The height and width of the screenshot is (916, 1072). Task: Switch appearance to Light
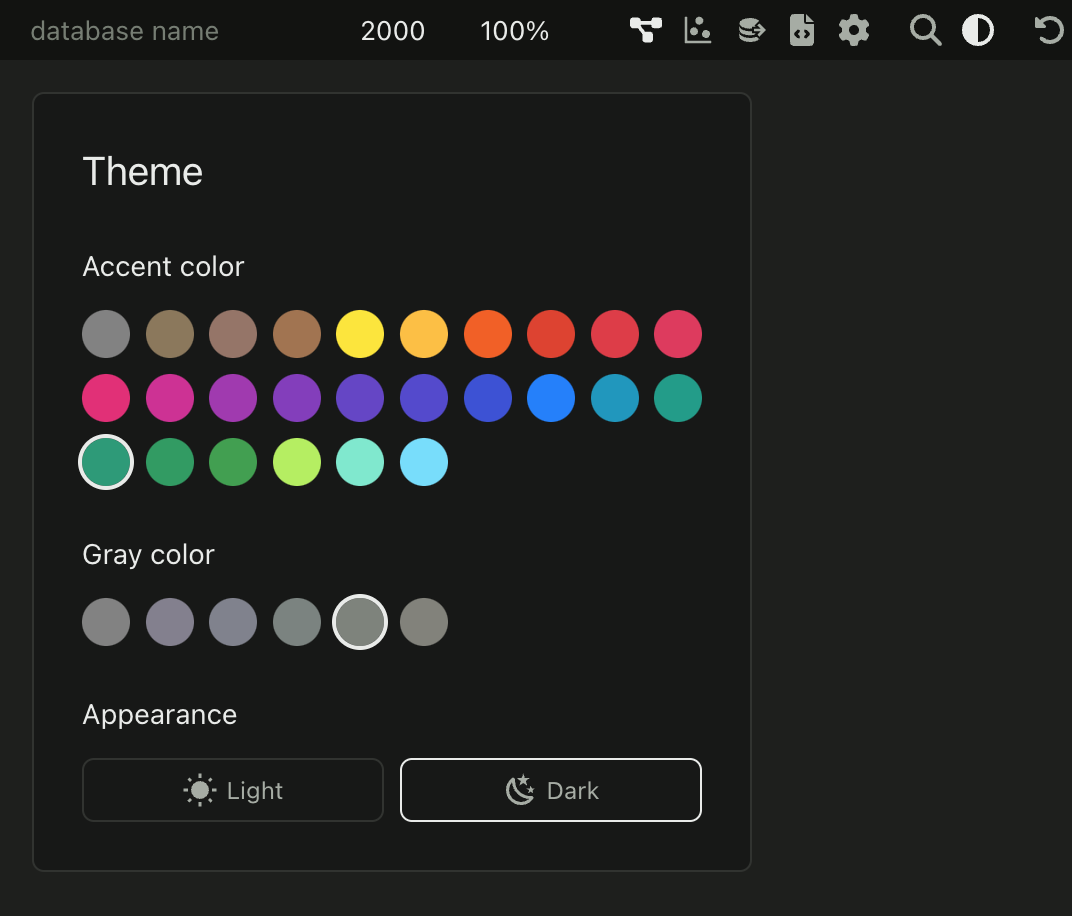[233, 790]
